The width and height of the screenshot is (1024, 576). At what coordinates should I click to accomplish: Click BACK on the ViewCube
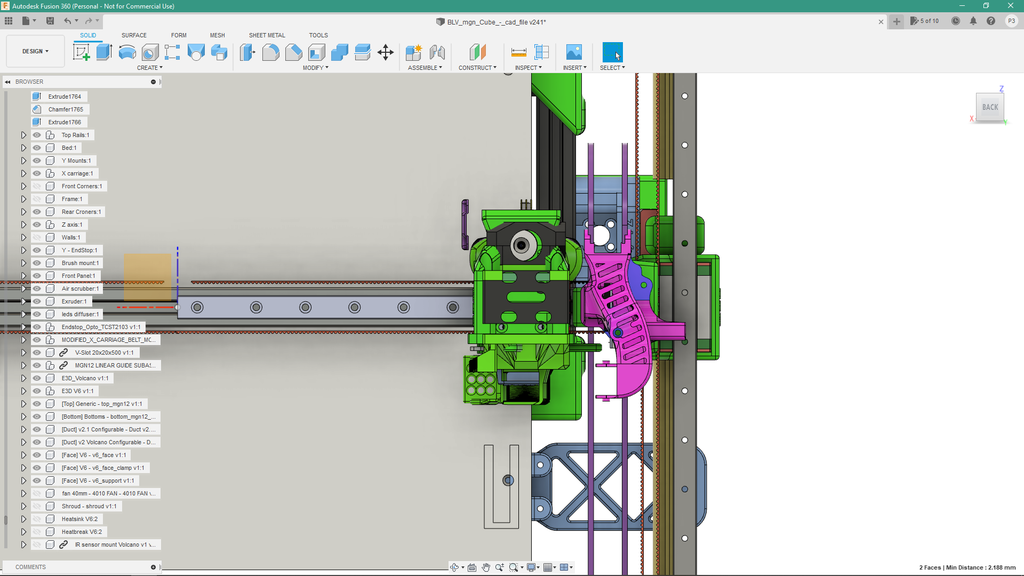989,107
